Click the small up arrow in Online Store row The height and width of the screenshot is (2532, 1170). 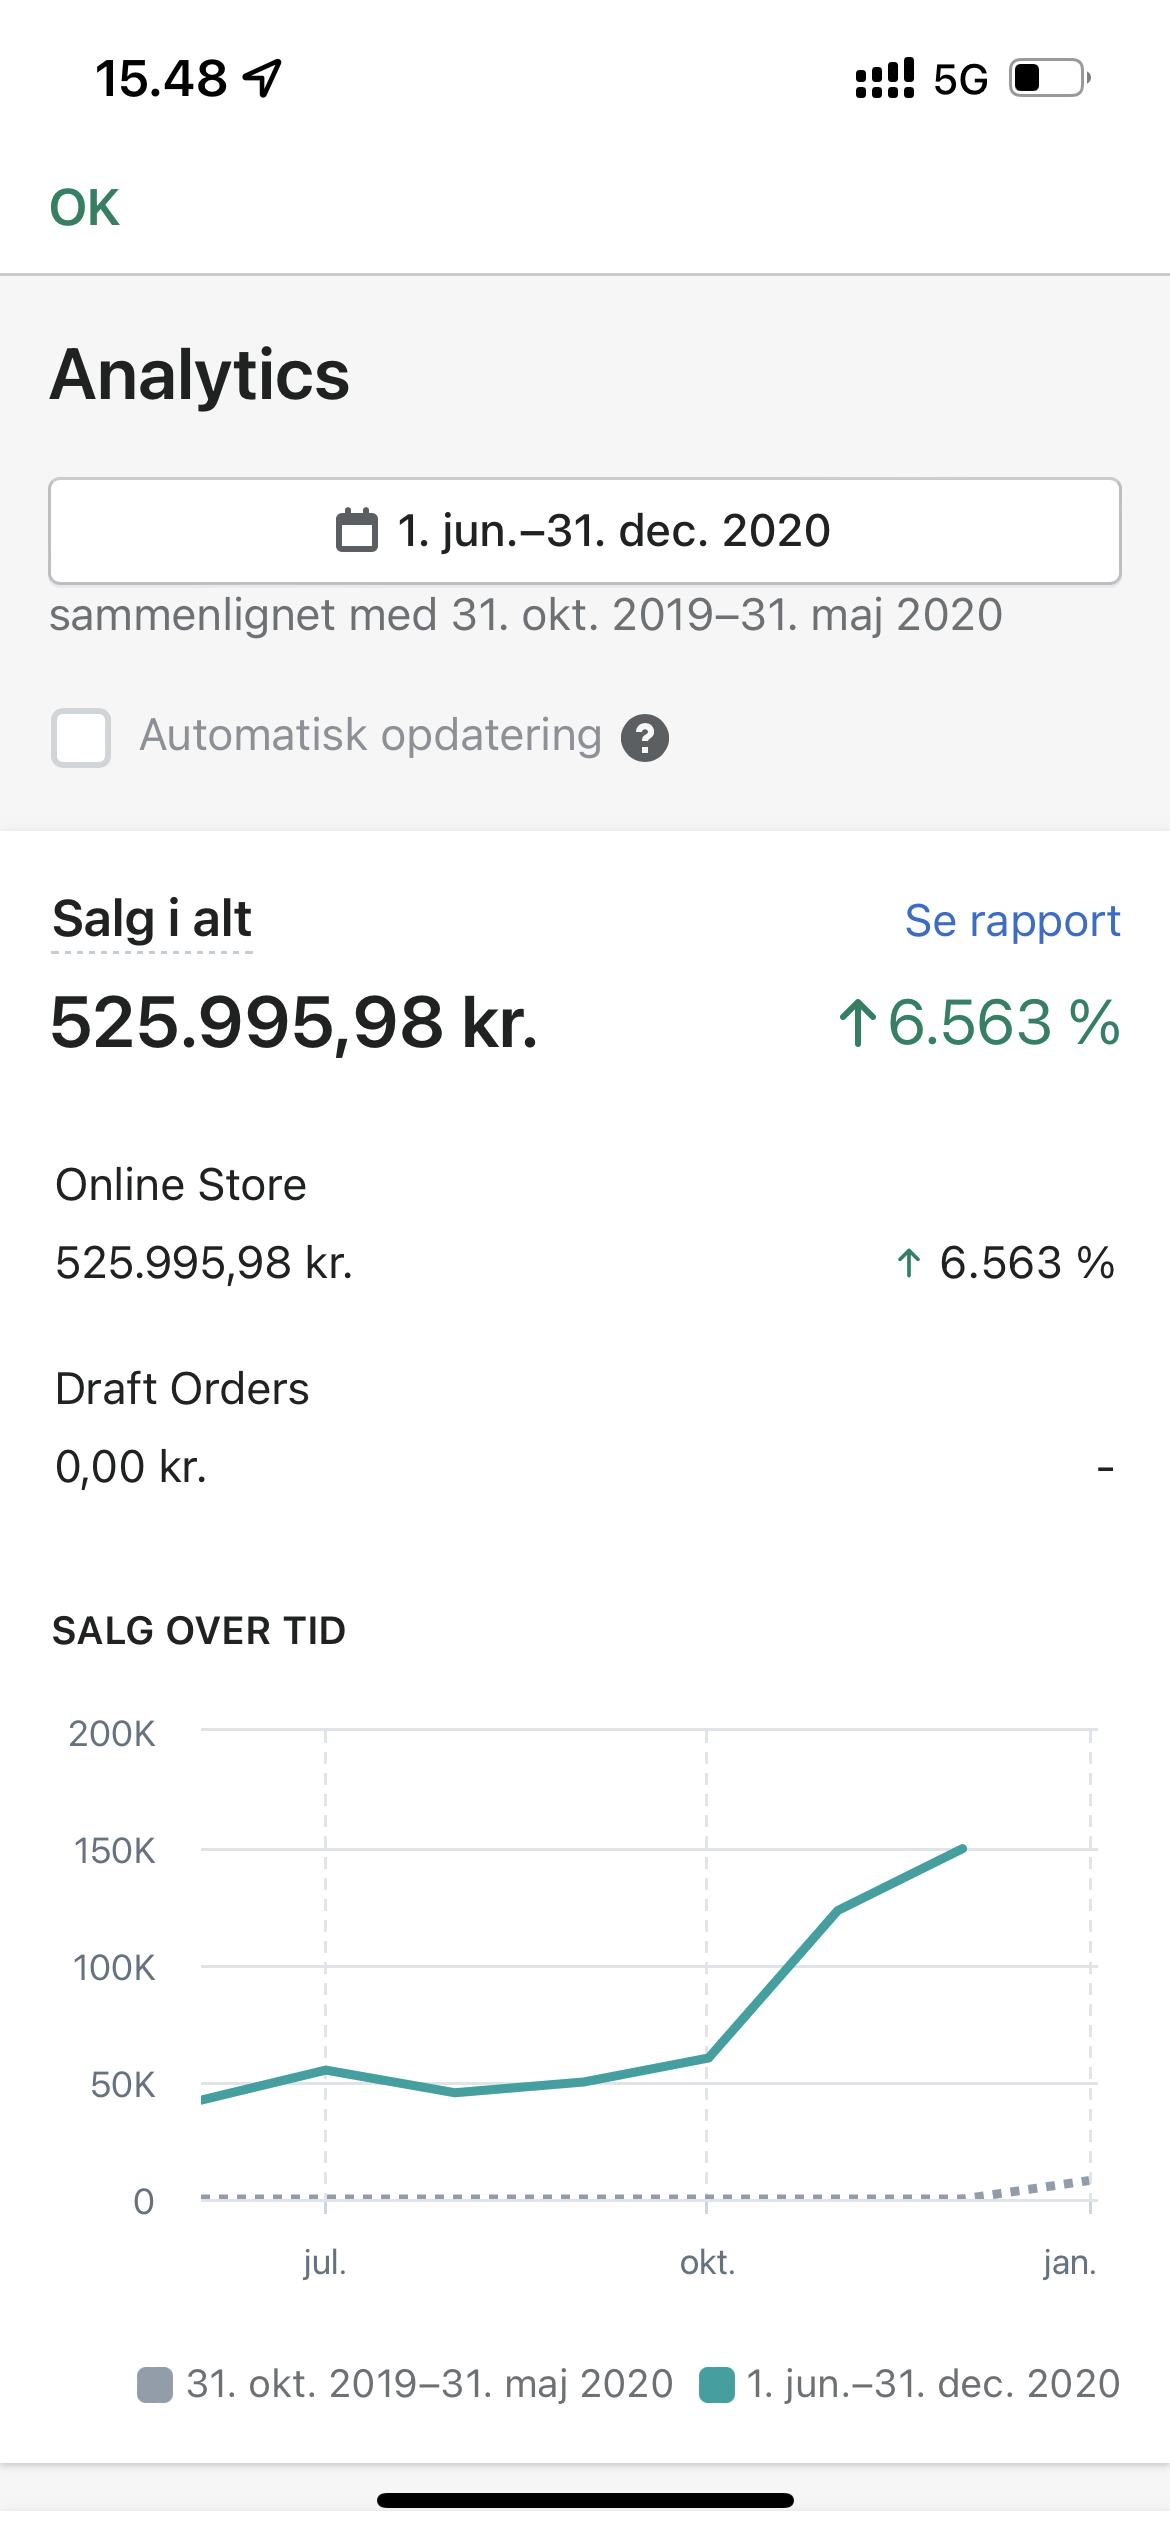coord(908,1264)
